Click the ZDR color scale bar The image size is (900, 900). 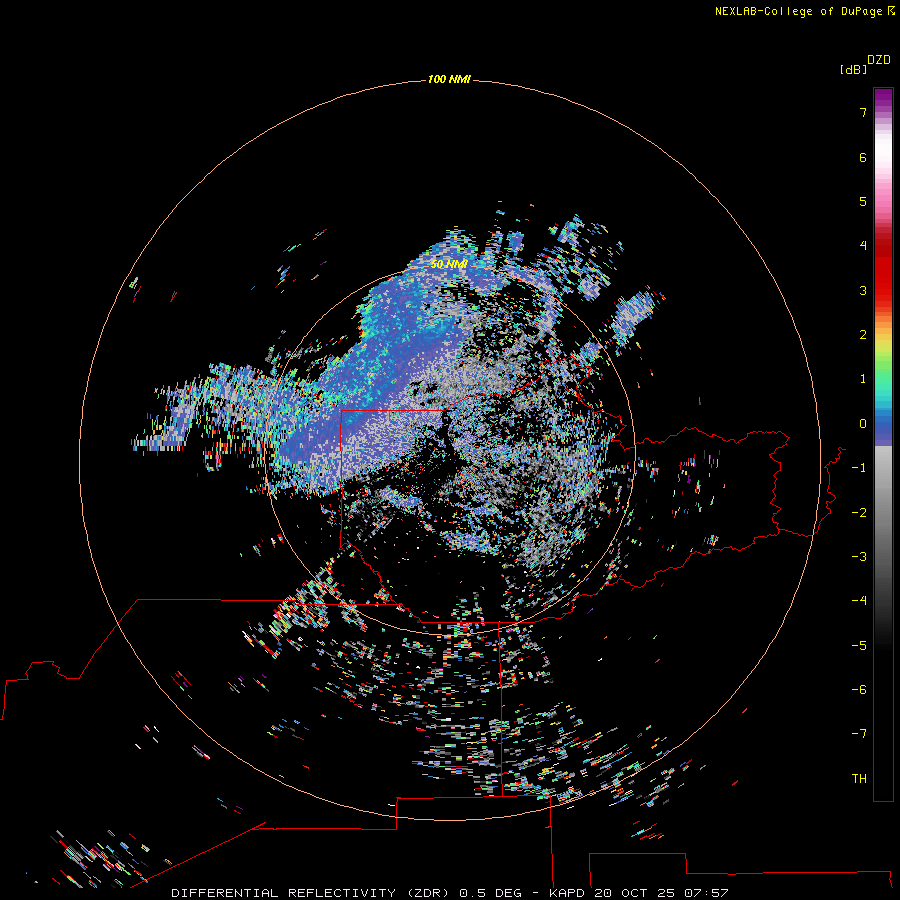click(883, 444)
